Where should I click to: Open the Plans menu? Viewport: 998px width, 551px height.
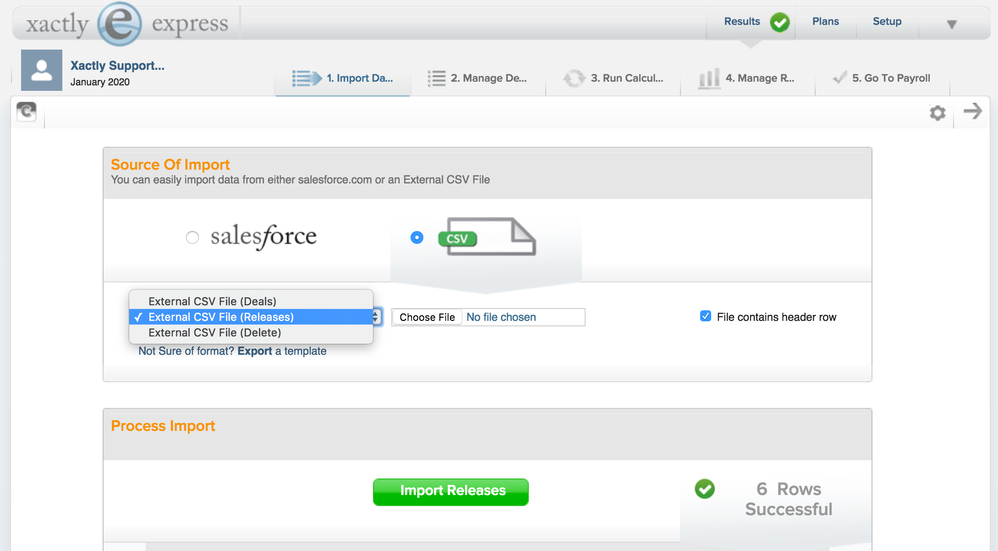pyautogui.click(x=826, y=22)
